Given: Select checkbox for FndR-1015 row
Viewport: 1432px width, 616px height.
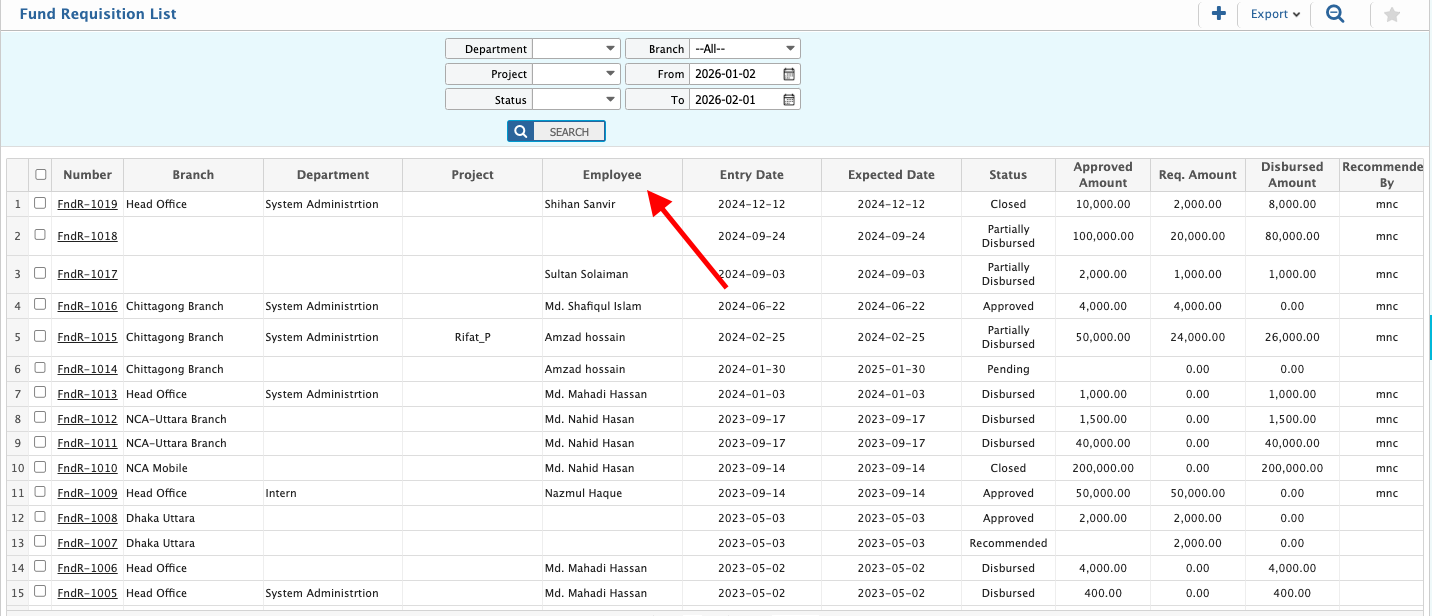Looking at the screenshot, I should [40, 336].
